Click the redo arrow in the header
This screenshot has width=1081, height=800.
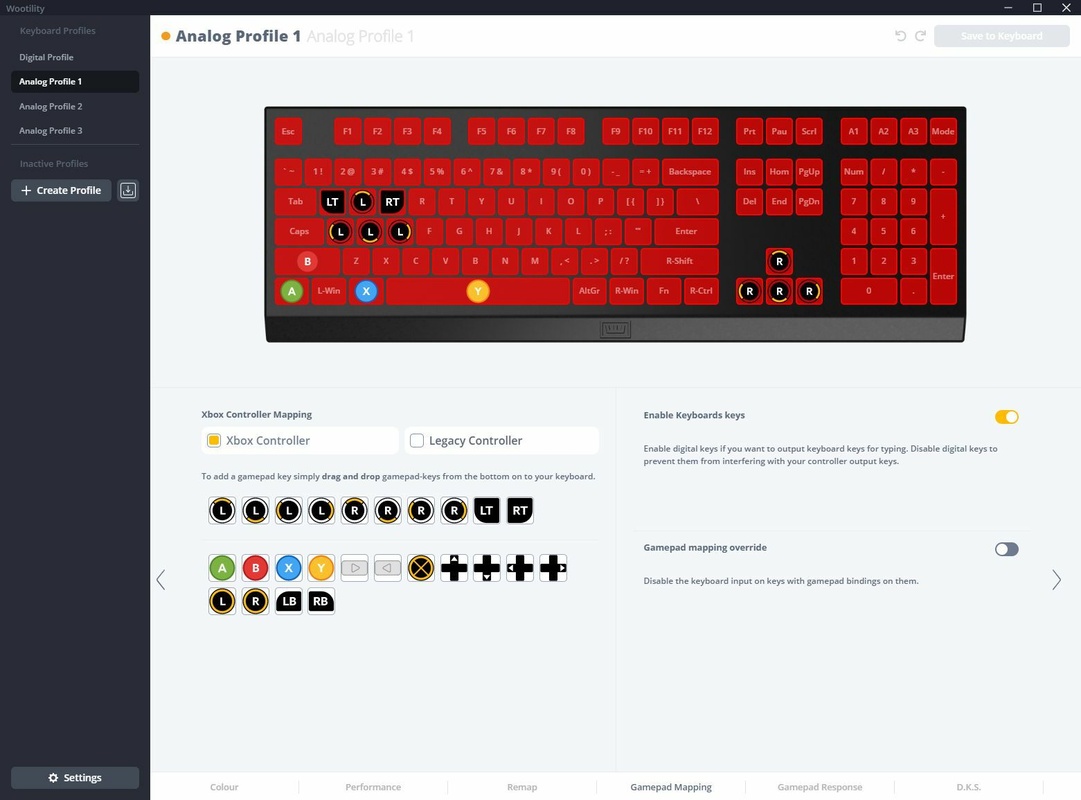tap(920, 35)
